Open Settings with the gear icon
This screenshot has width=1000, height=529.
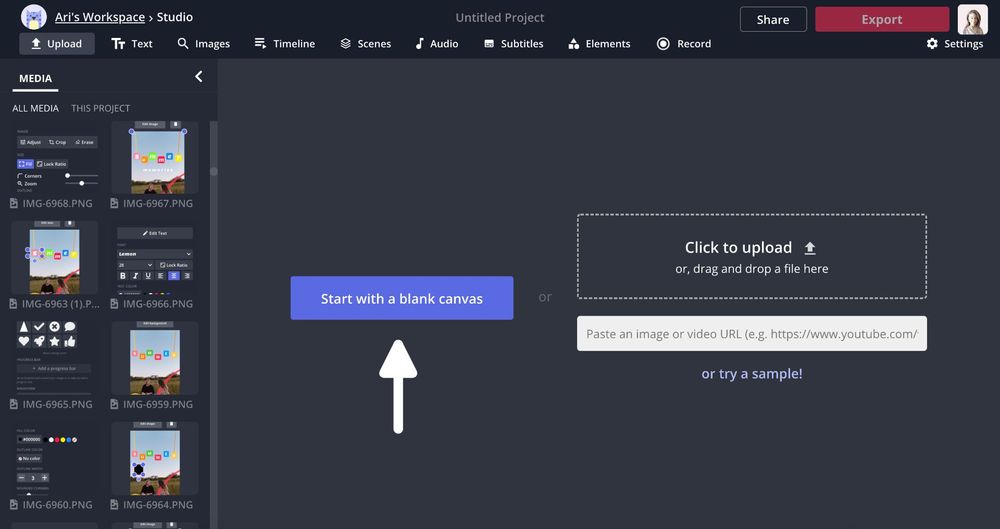[x=954, y=44]
